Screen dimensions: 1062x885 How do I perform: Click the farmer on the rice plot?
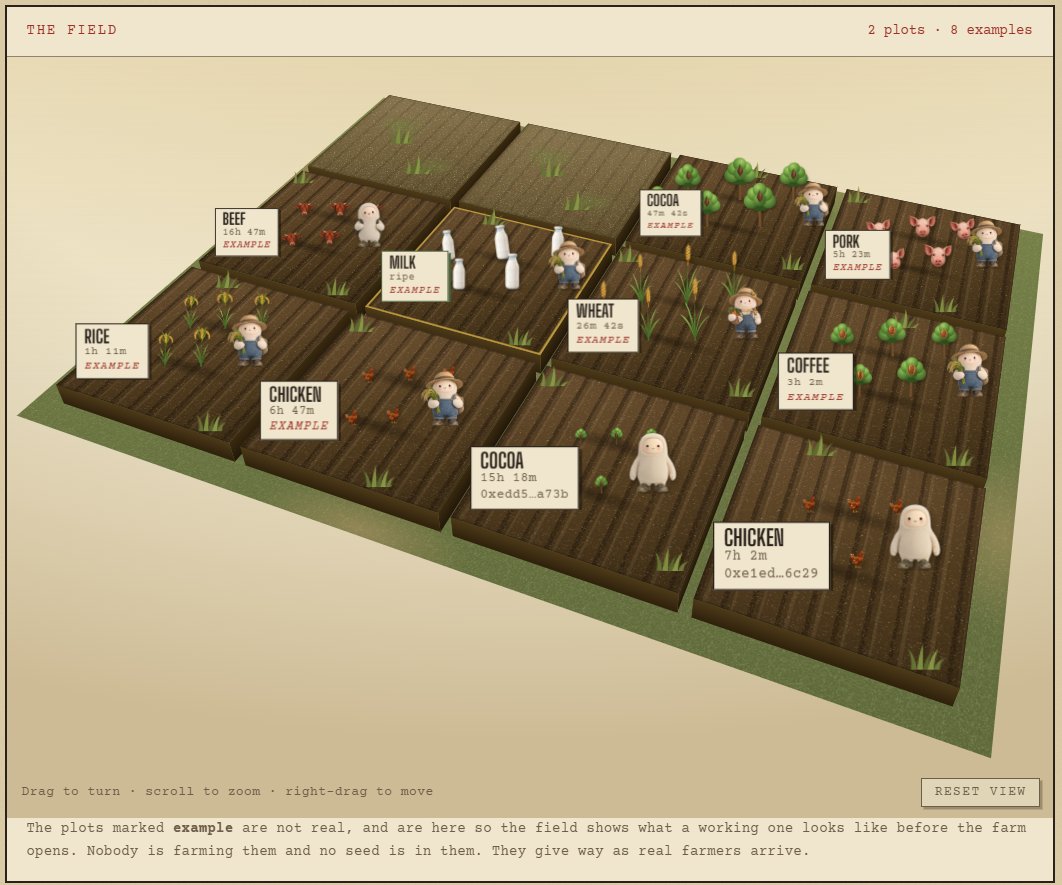[x=250, y=341]
